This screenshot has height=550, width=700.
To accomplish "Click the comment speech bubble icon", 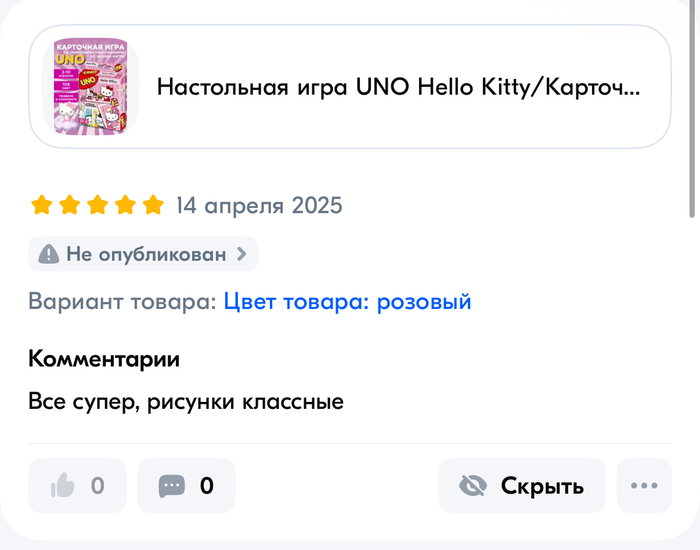I will coord(172,486).
